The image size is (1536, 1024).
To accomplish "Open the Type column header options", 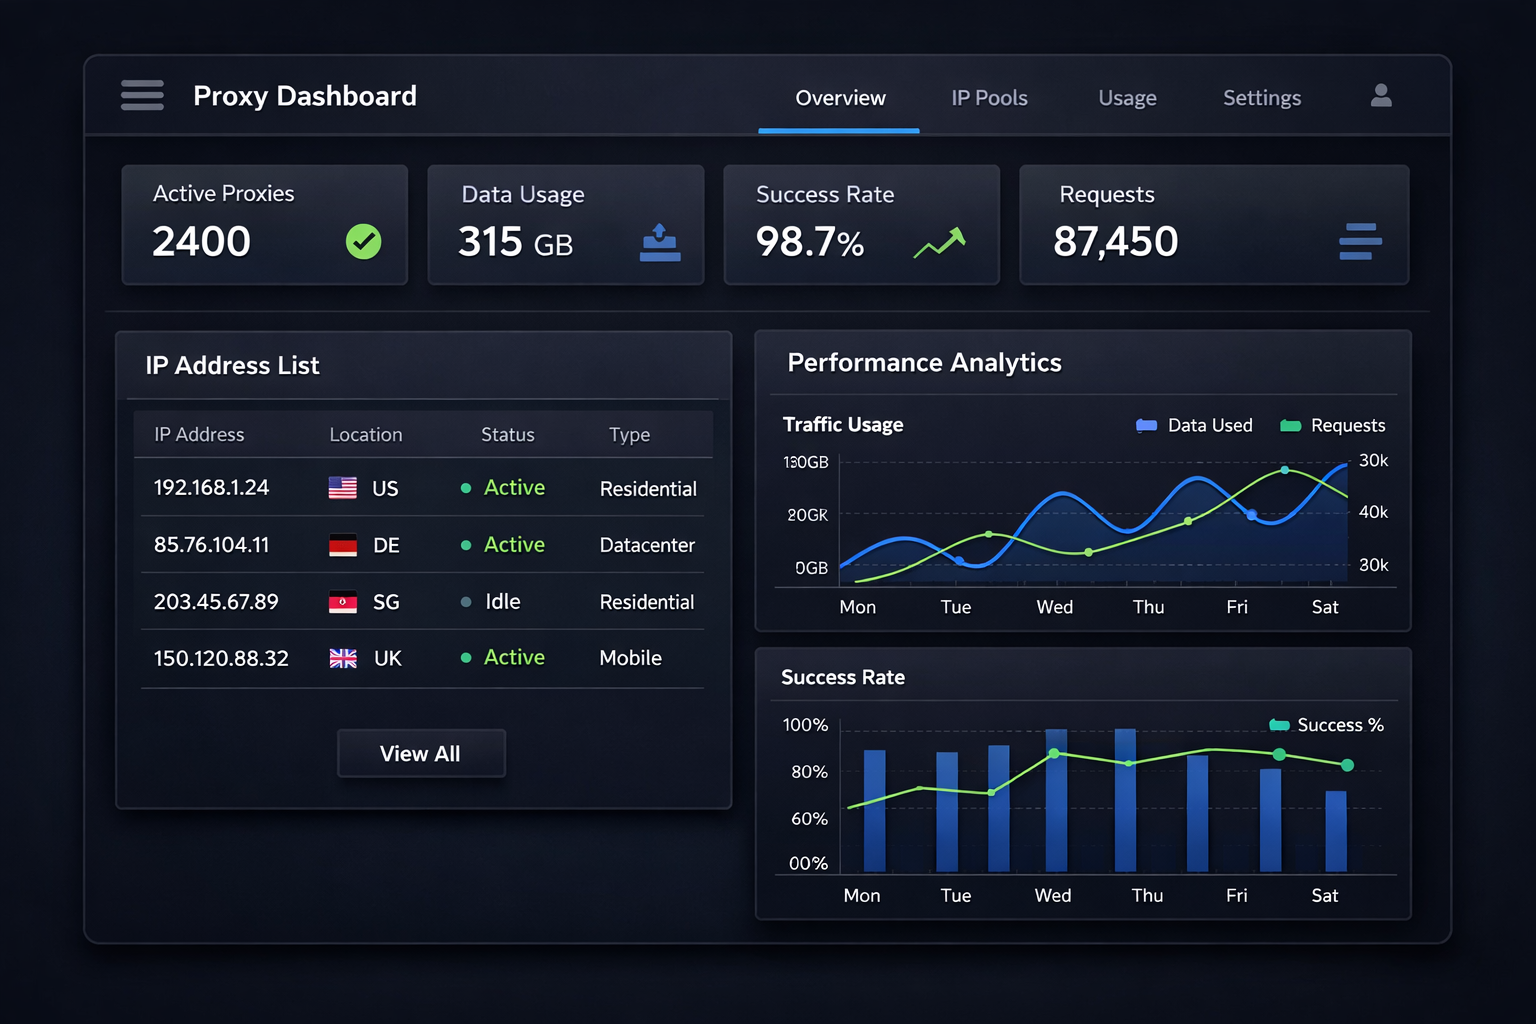I will coord(629,434).
